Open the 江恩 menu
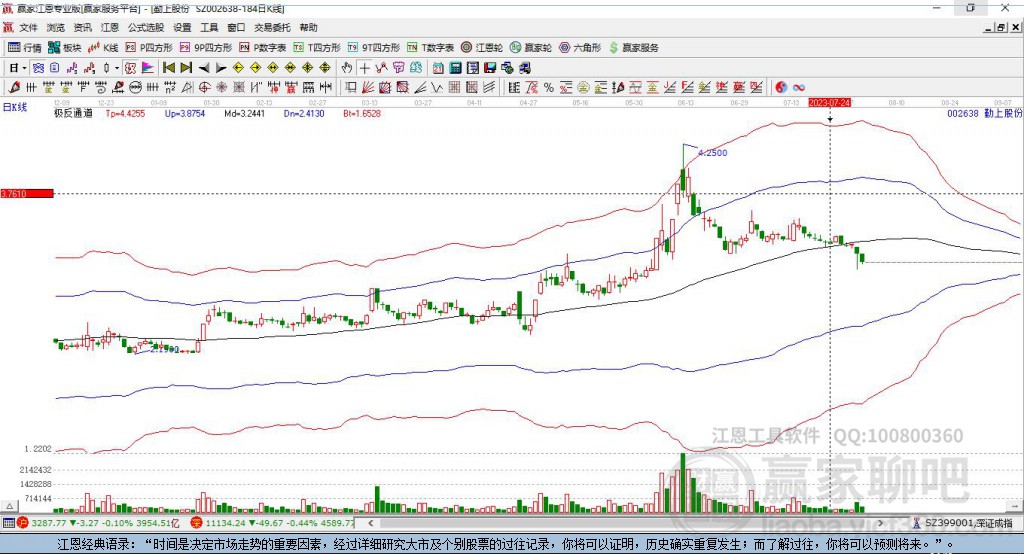The image size is (1024, 554). pyautogui.click(x=110, y=27)
